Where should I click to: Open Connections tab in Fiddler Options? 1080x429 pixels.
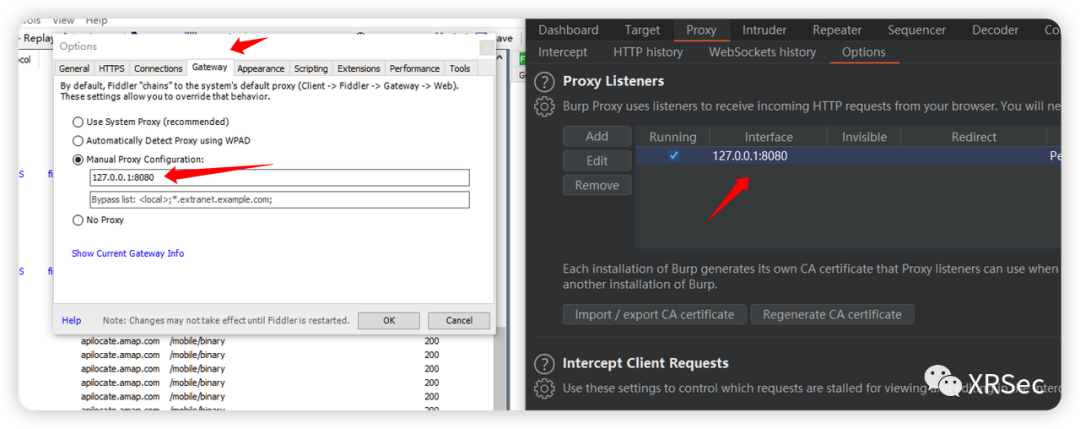tap(158, 69)
